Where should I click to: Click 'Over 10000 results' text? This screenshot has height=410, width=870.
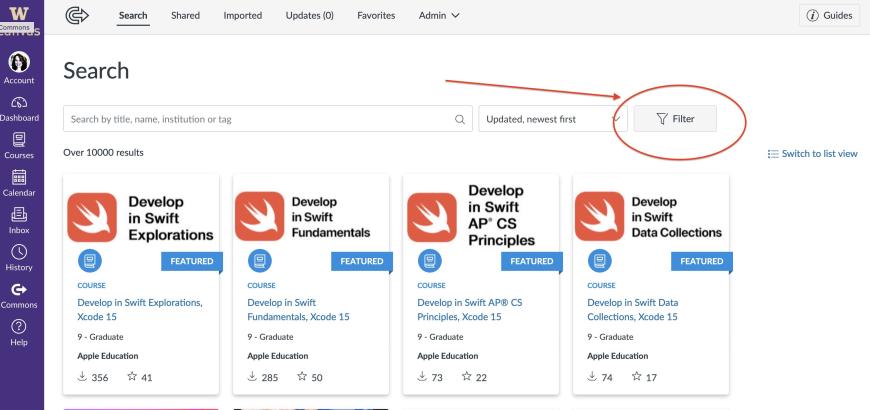coord(103,153)
